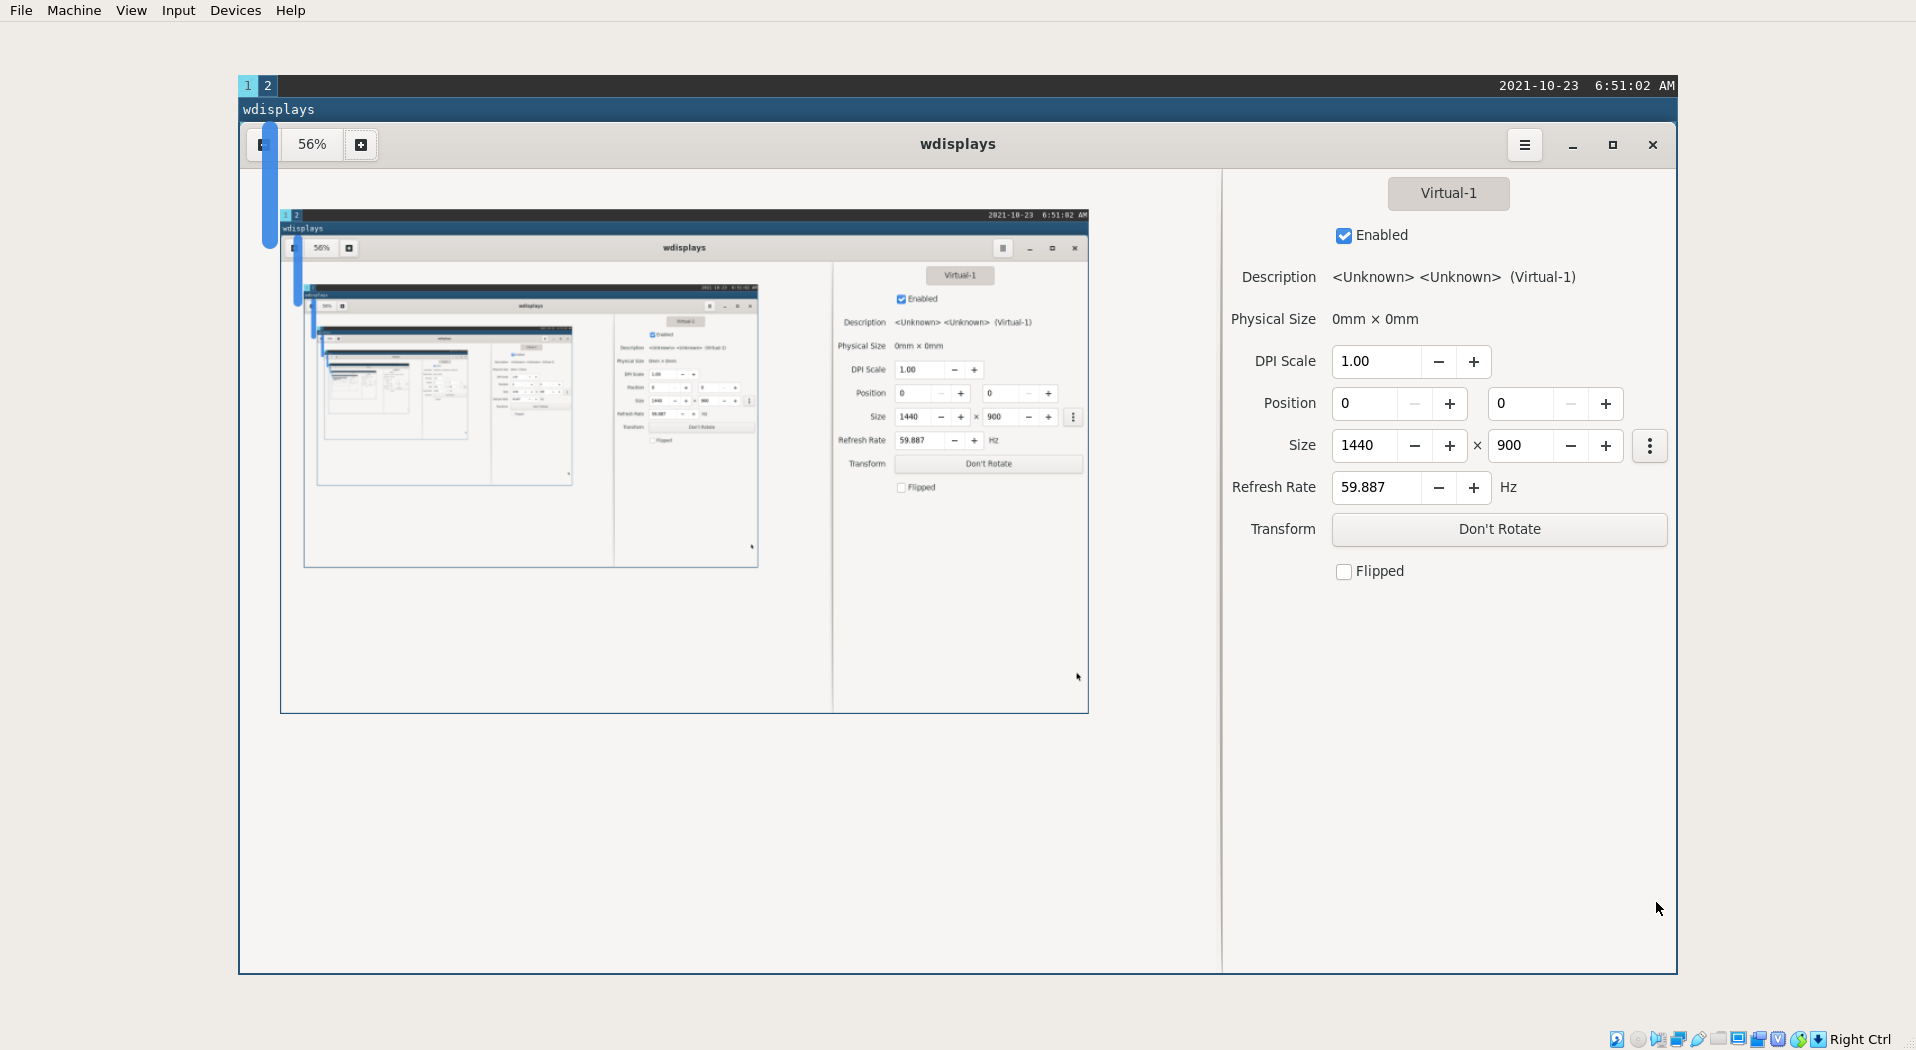Toggle the Enabled checkbox

pyautogui.click(x=1344, y=236)
